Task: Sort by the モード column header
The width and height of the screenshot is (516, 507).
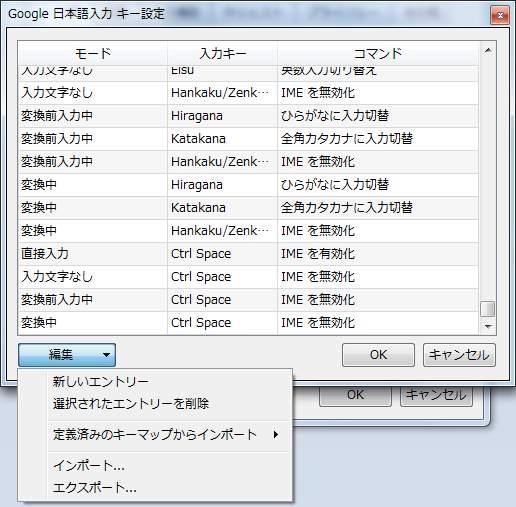Action: coord(93,53)
